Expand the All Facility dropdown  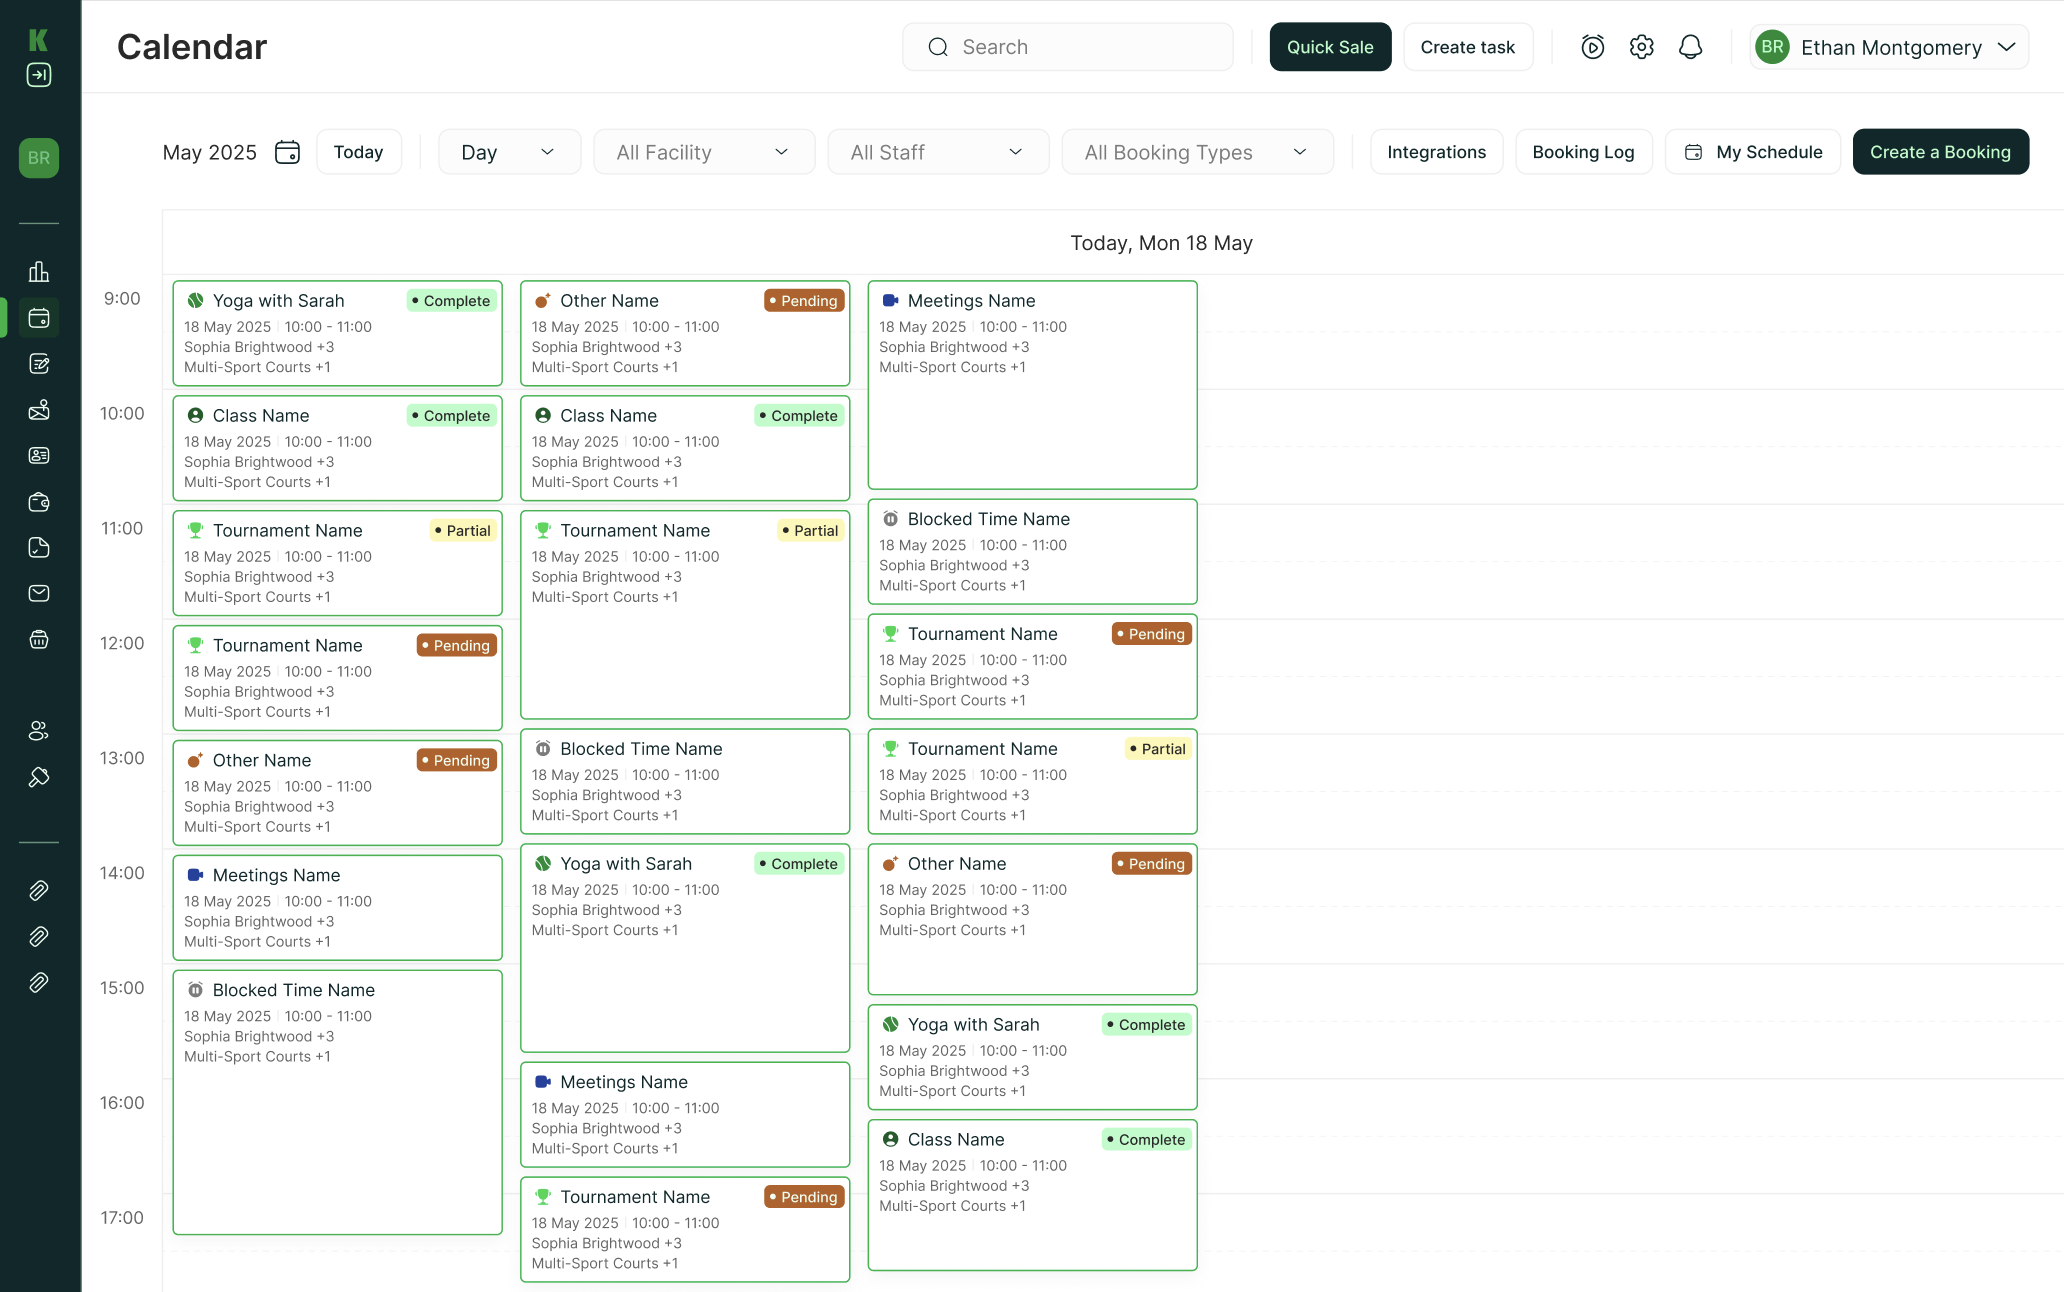[704, 152]
